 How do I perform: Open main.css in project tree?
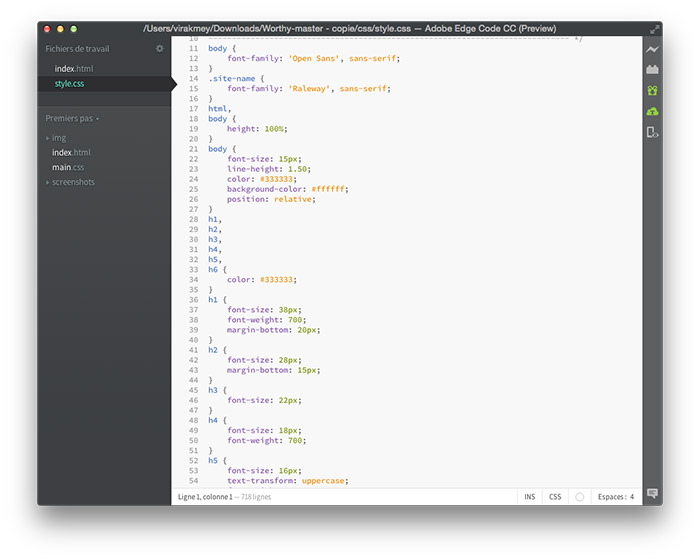point(68,167)
